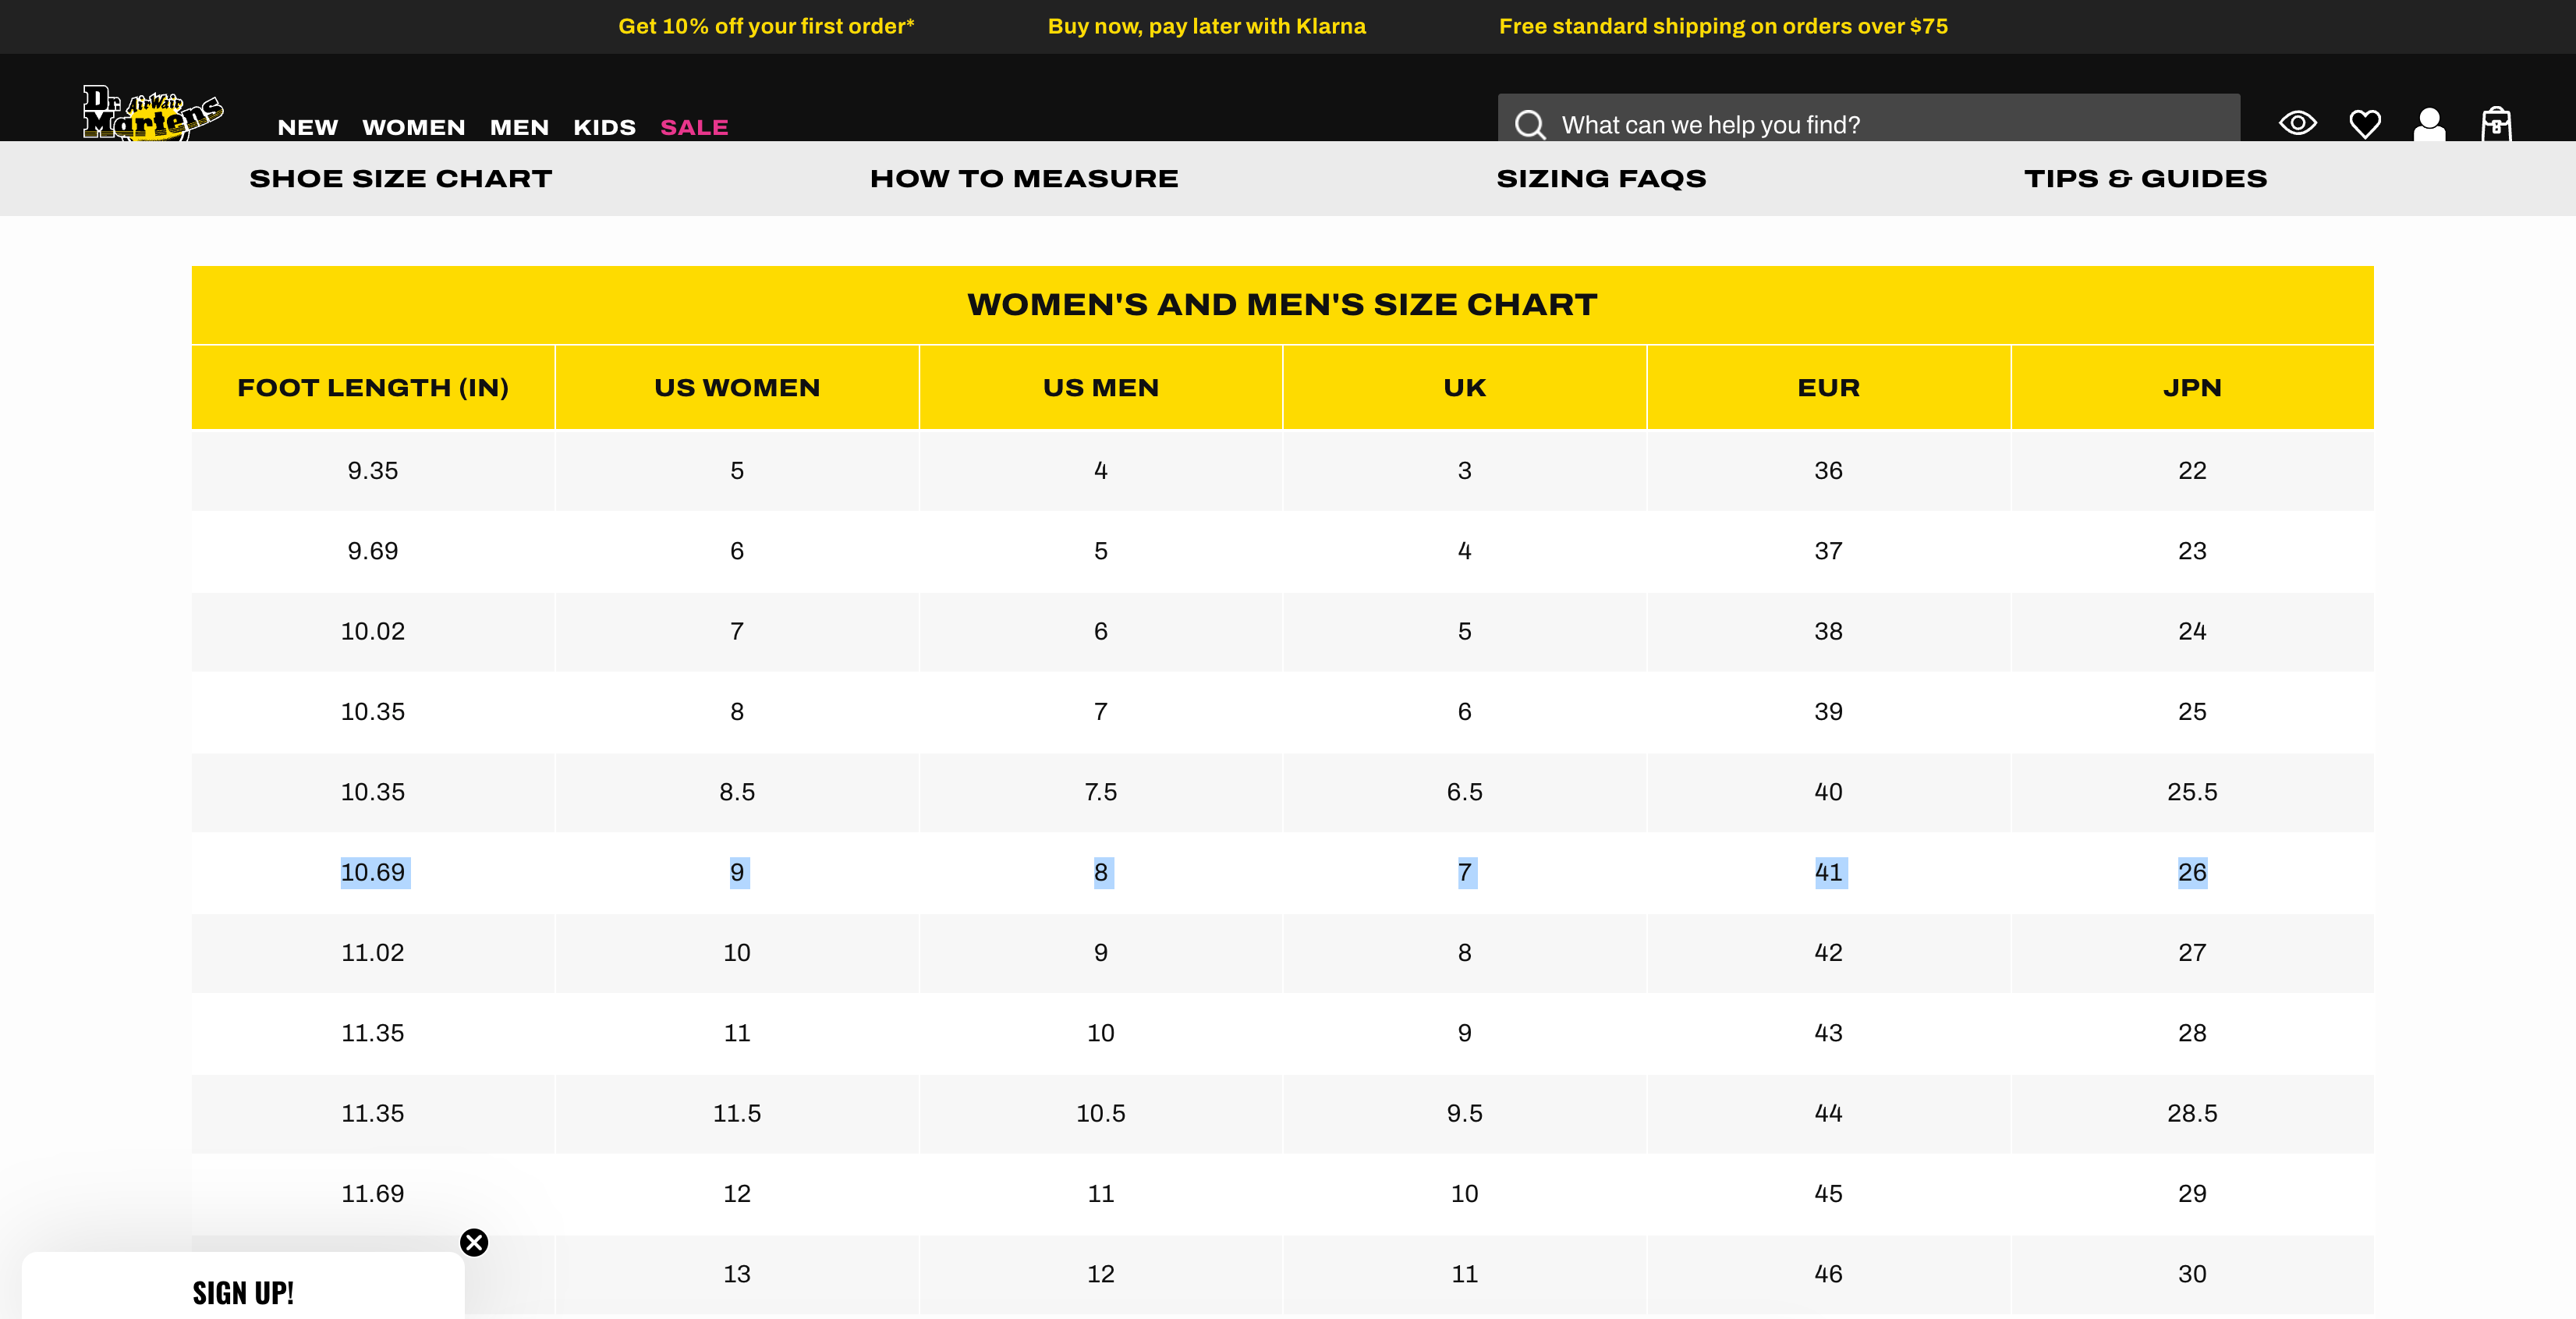Open the MEN menu
The image size is (2576, 1319).
click(519, 127)
